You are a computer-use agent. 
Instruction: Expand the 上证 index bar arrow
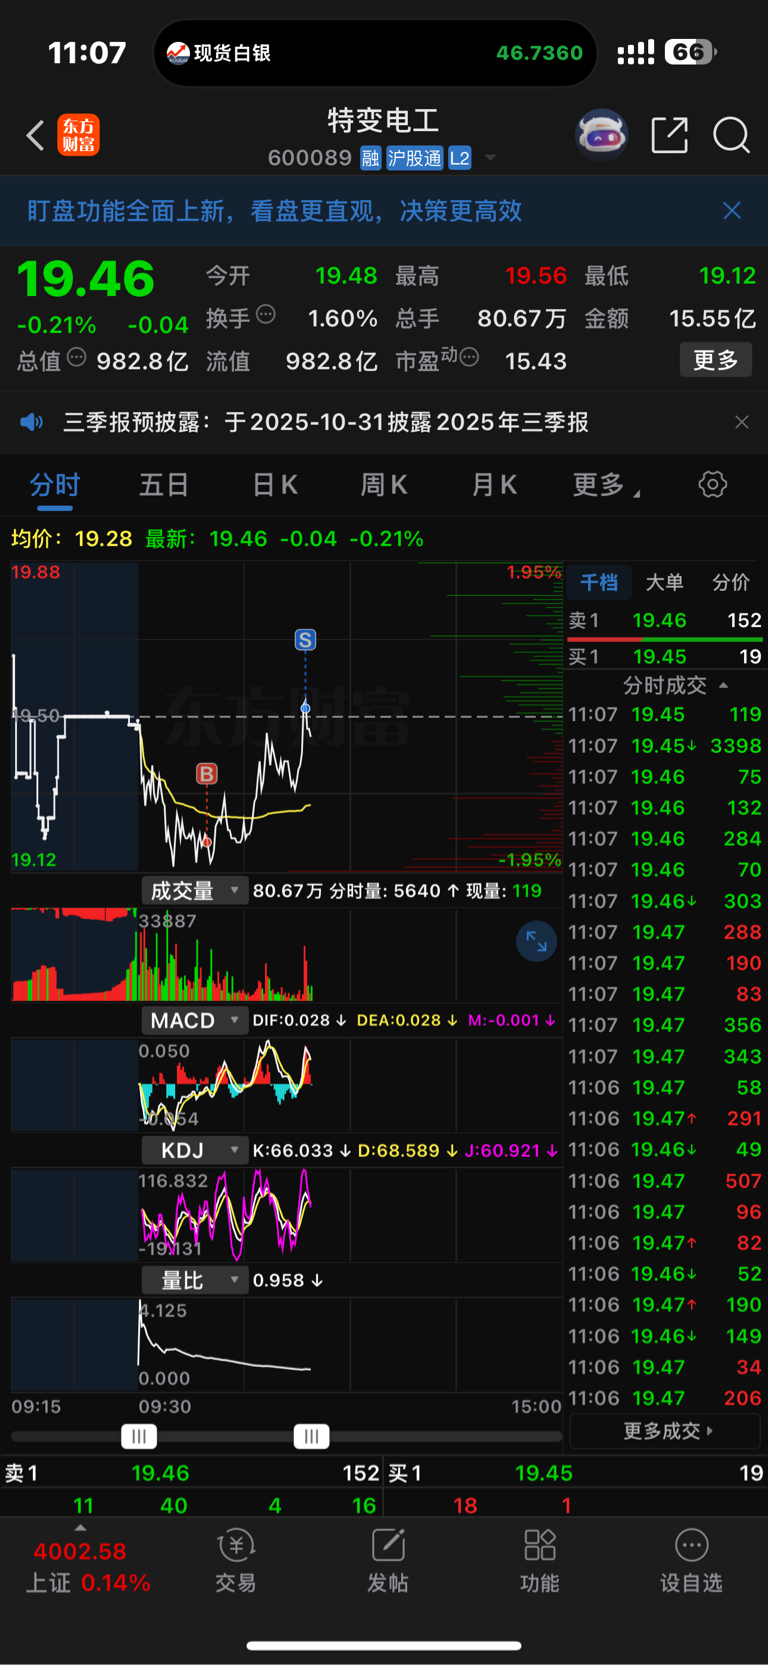[80, 1528]
